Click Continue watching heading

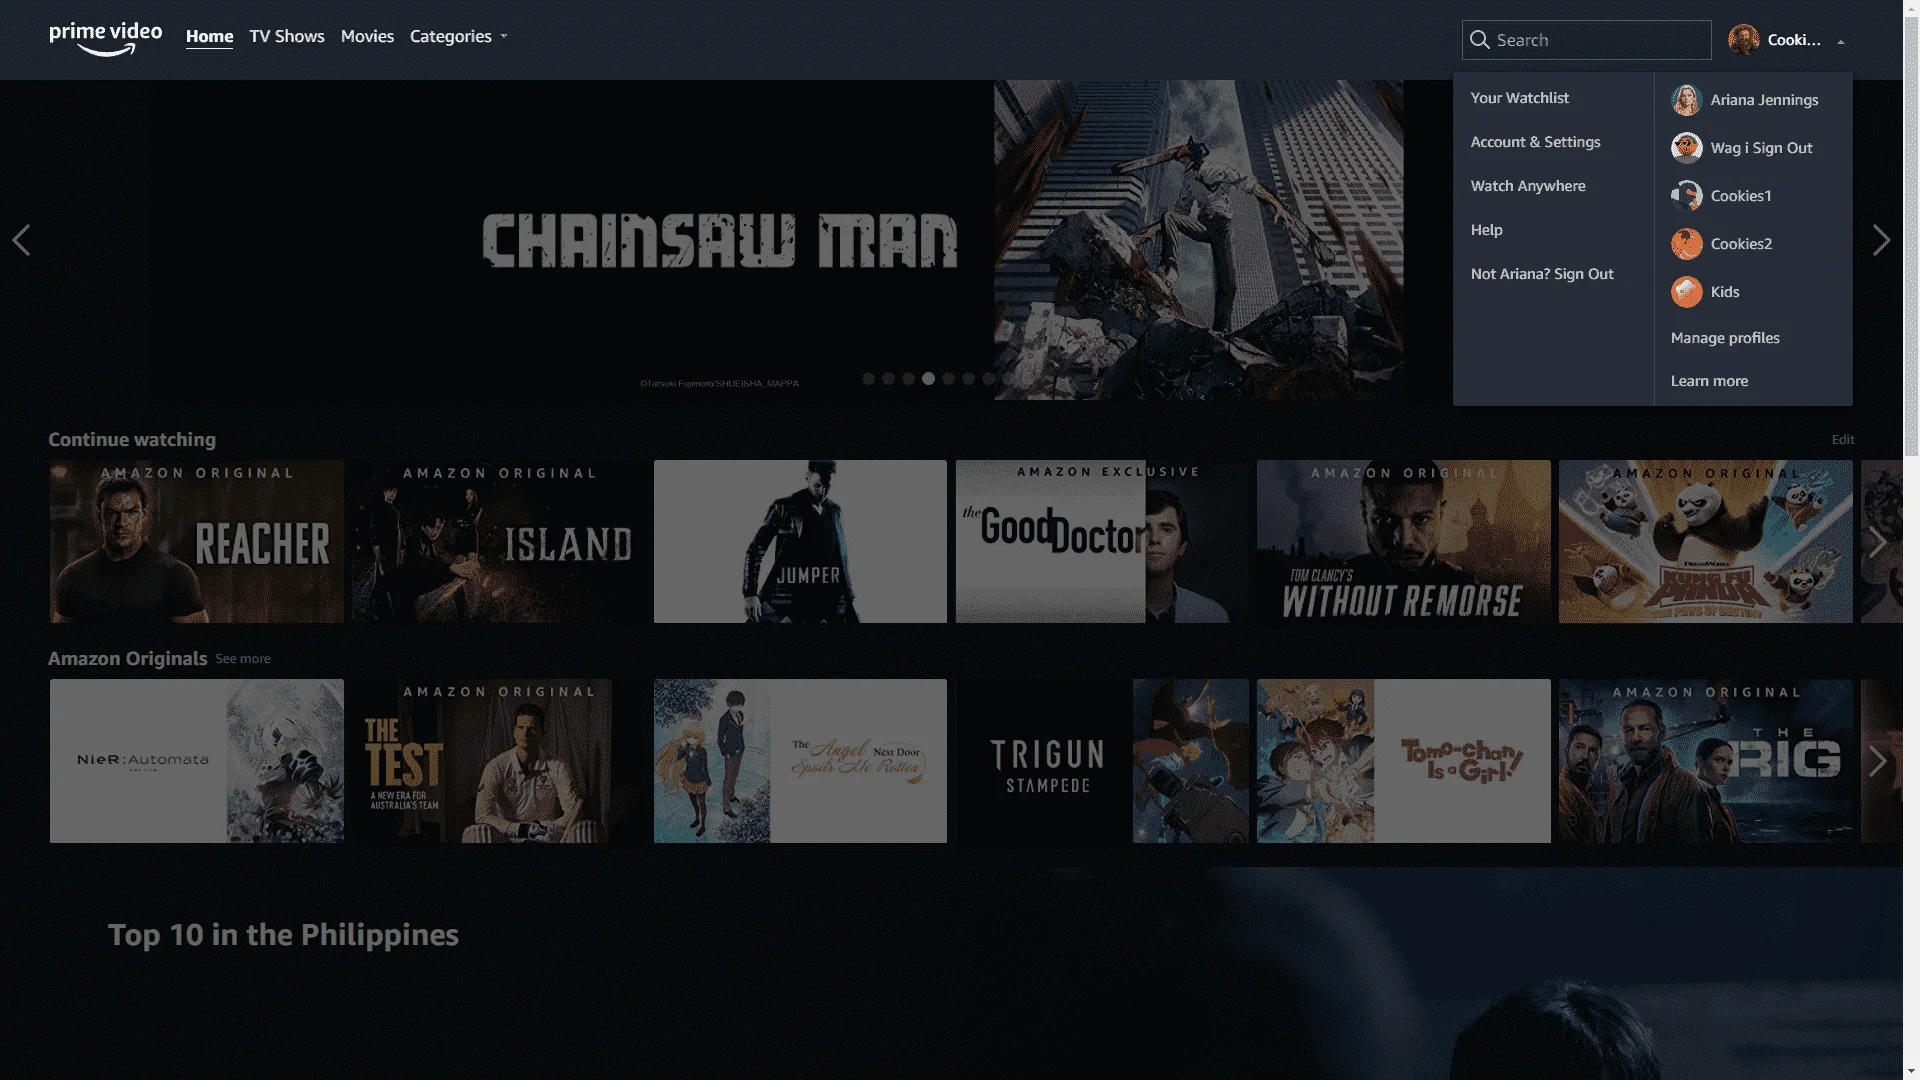[x=132, y=440]
